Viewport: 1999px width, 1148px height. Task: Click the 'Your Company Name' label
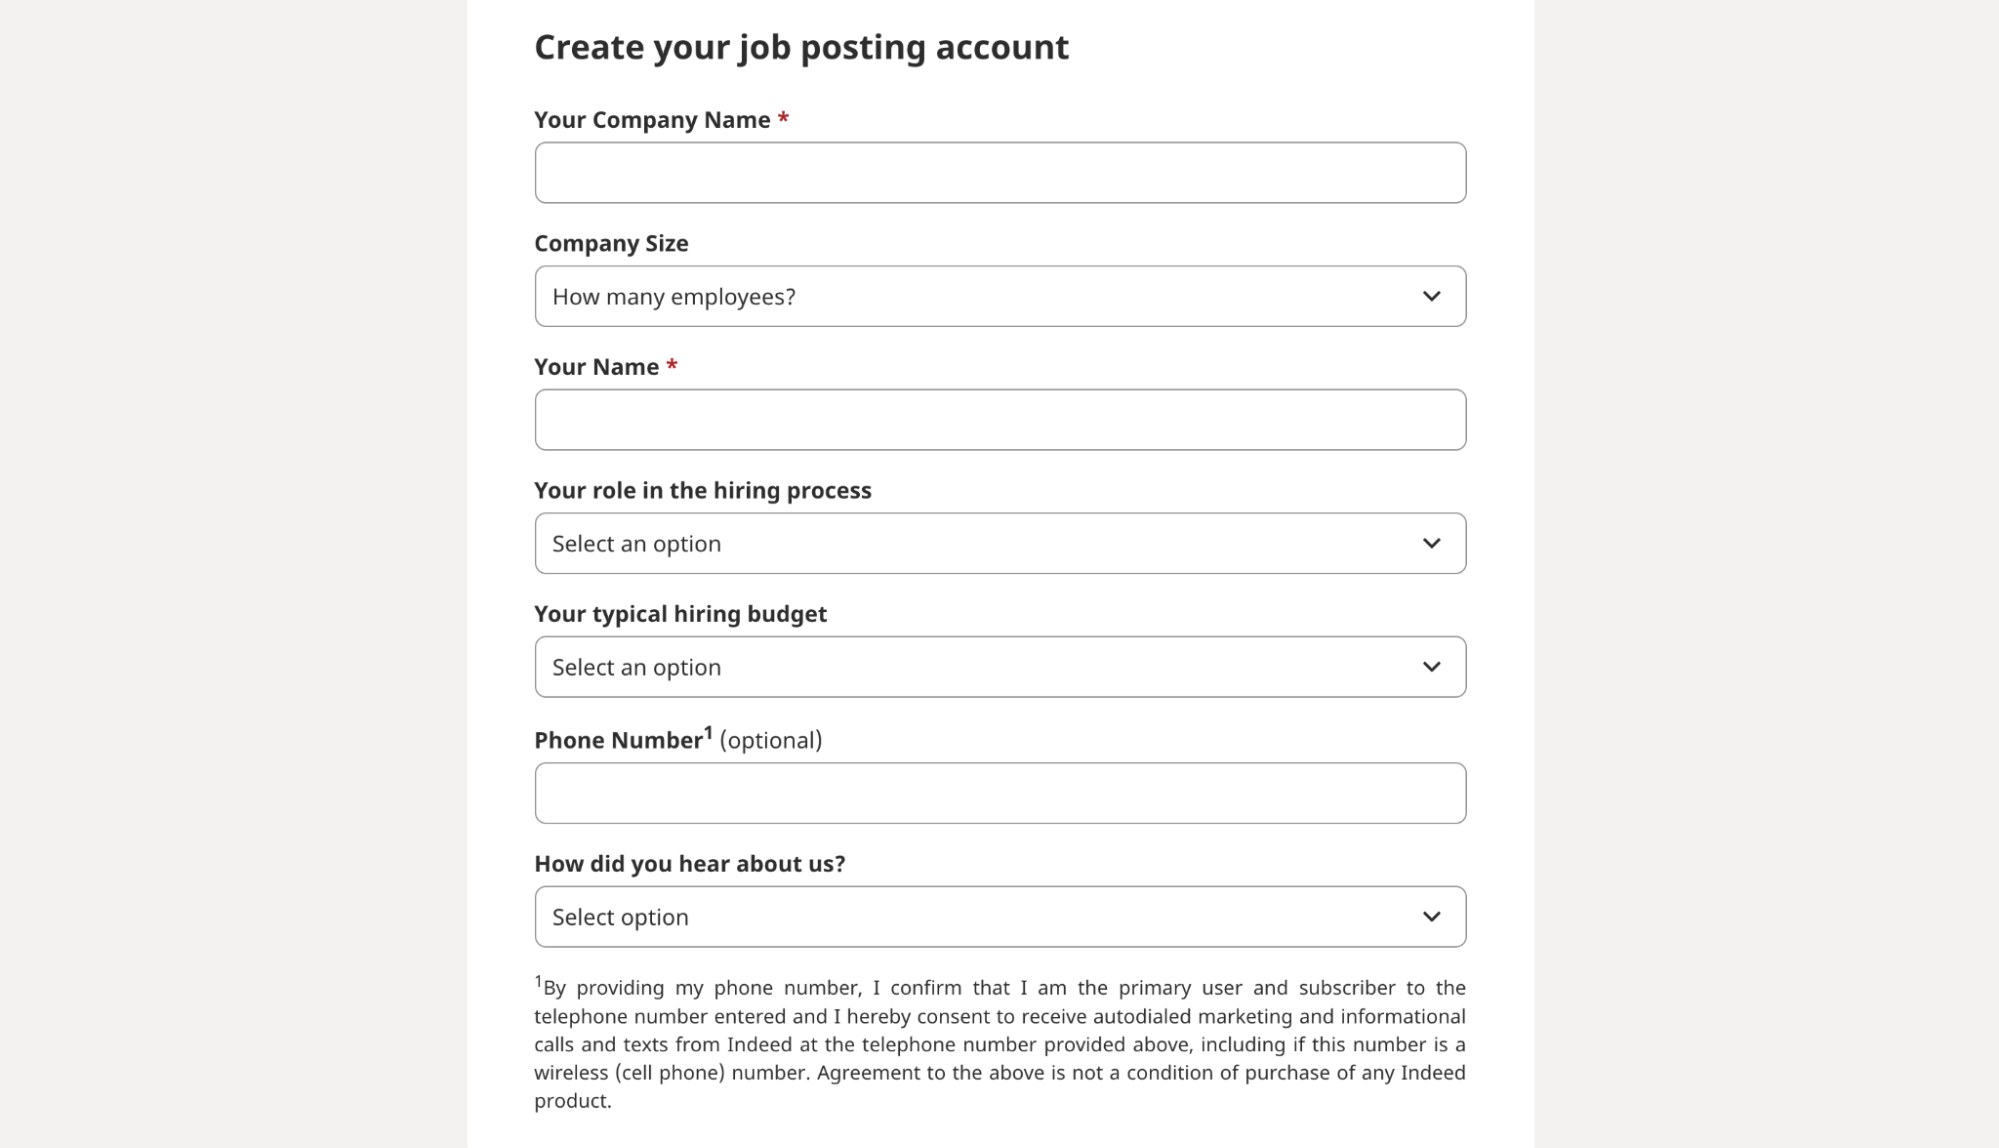tap(652, 120)
